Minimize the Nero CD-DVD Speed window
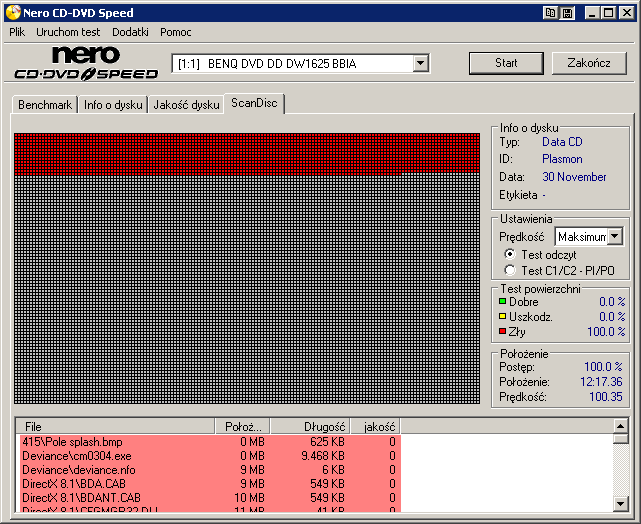The width and height of the screenshot is (641, 524). [x=592, y=13]
